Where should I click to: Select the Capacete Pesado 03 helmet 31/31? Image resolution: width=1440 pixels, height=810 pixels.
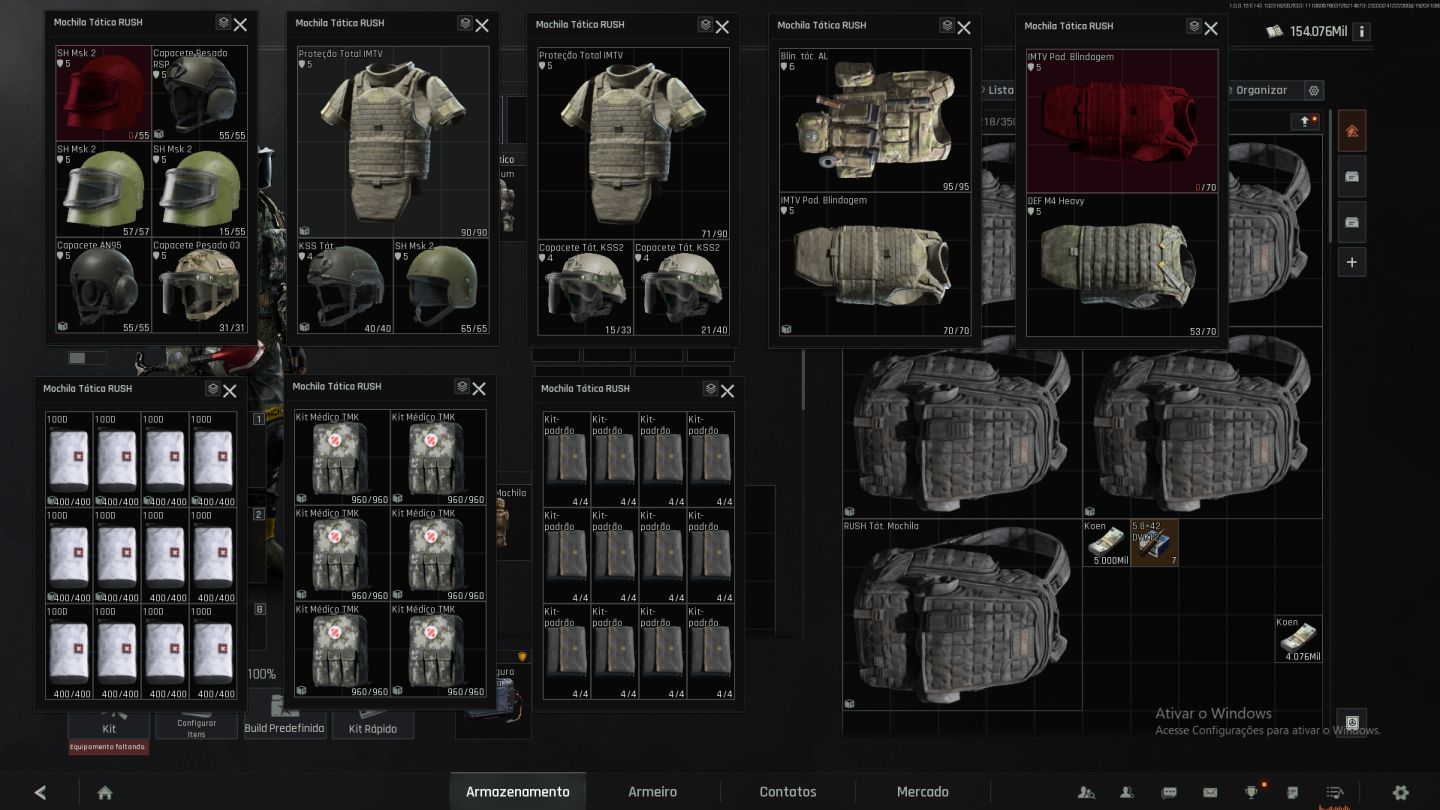click(199, 285)
